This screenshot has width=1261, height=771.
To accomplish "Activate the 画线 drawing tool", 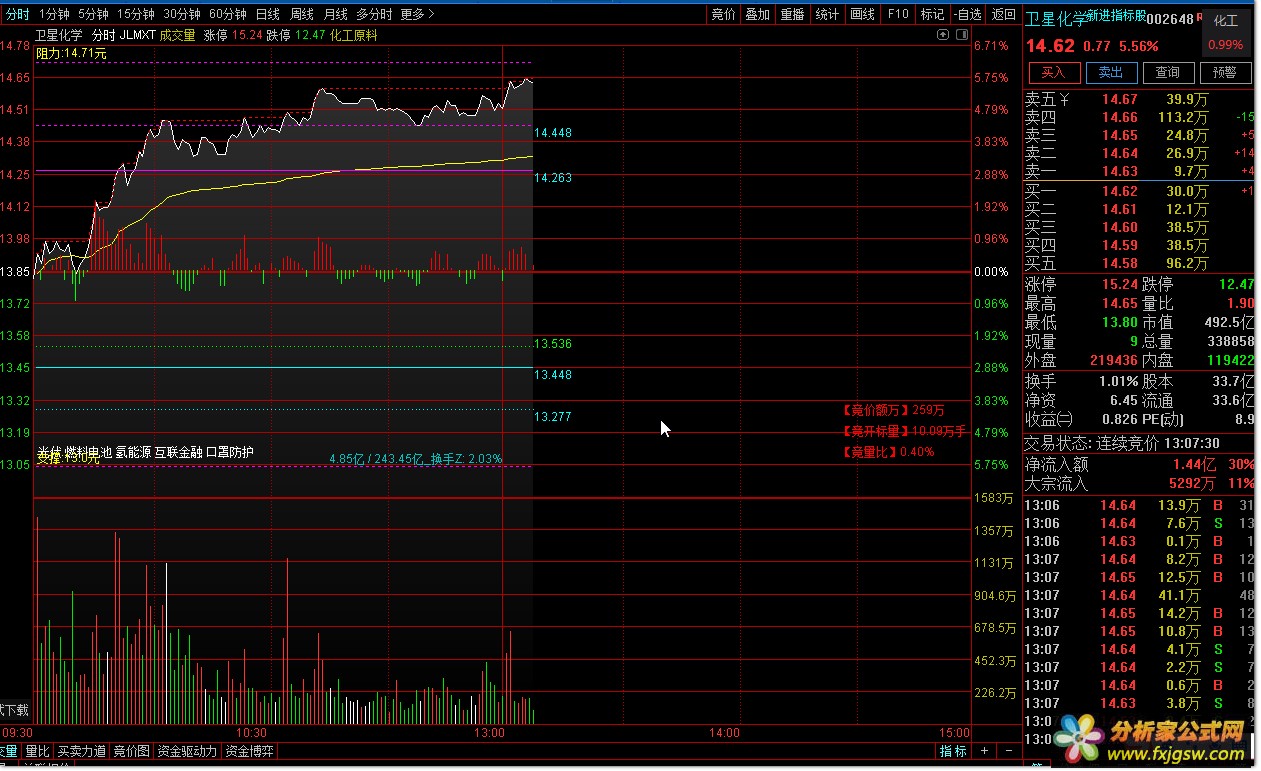I will click(x=862, y=14).
